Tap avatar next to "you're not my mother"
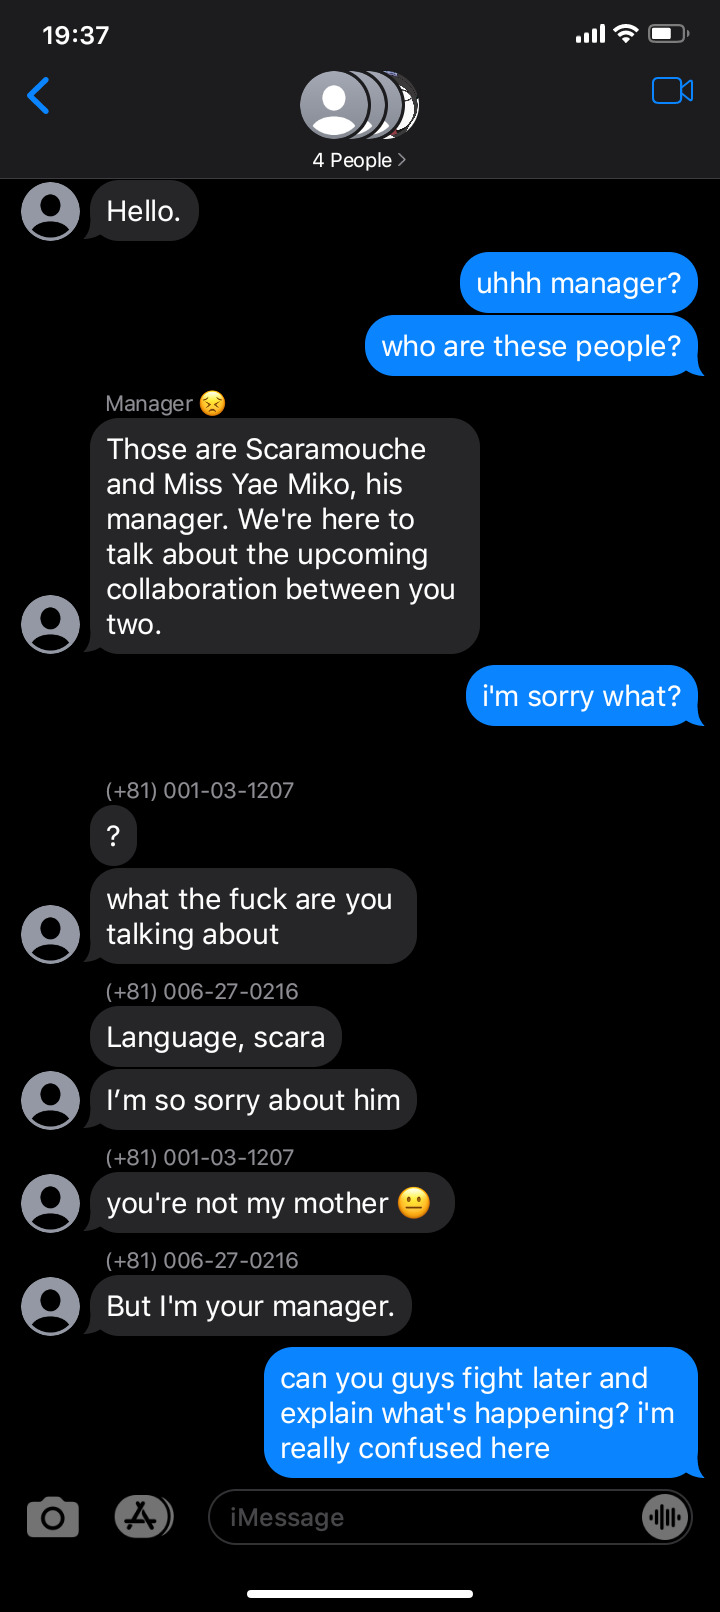This screenshot has height=1612, width=720. click(50, 1203)
